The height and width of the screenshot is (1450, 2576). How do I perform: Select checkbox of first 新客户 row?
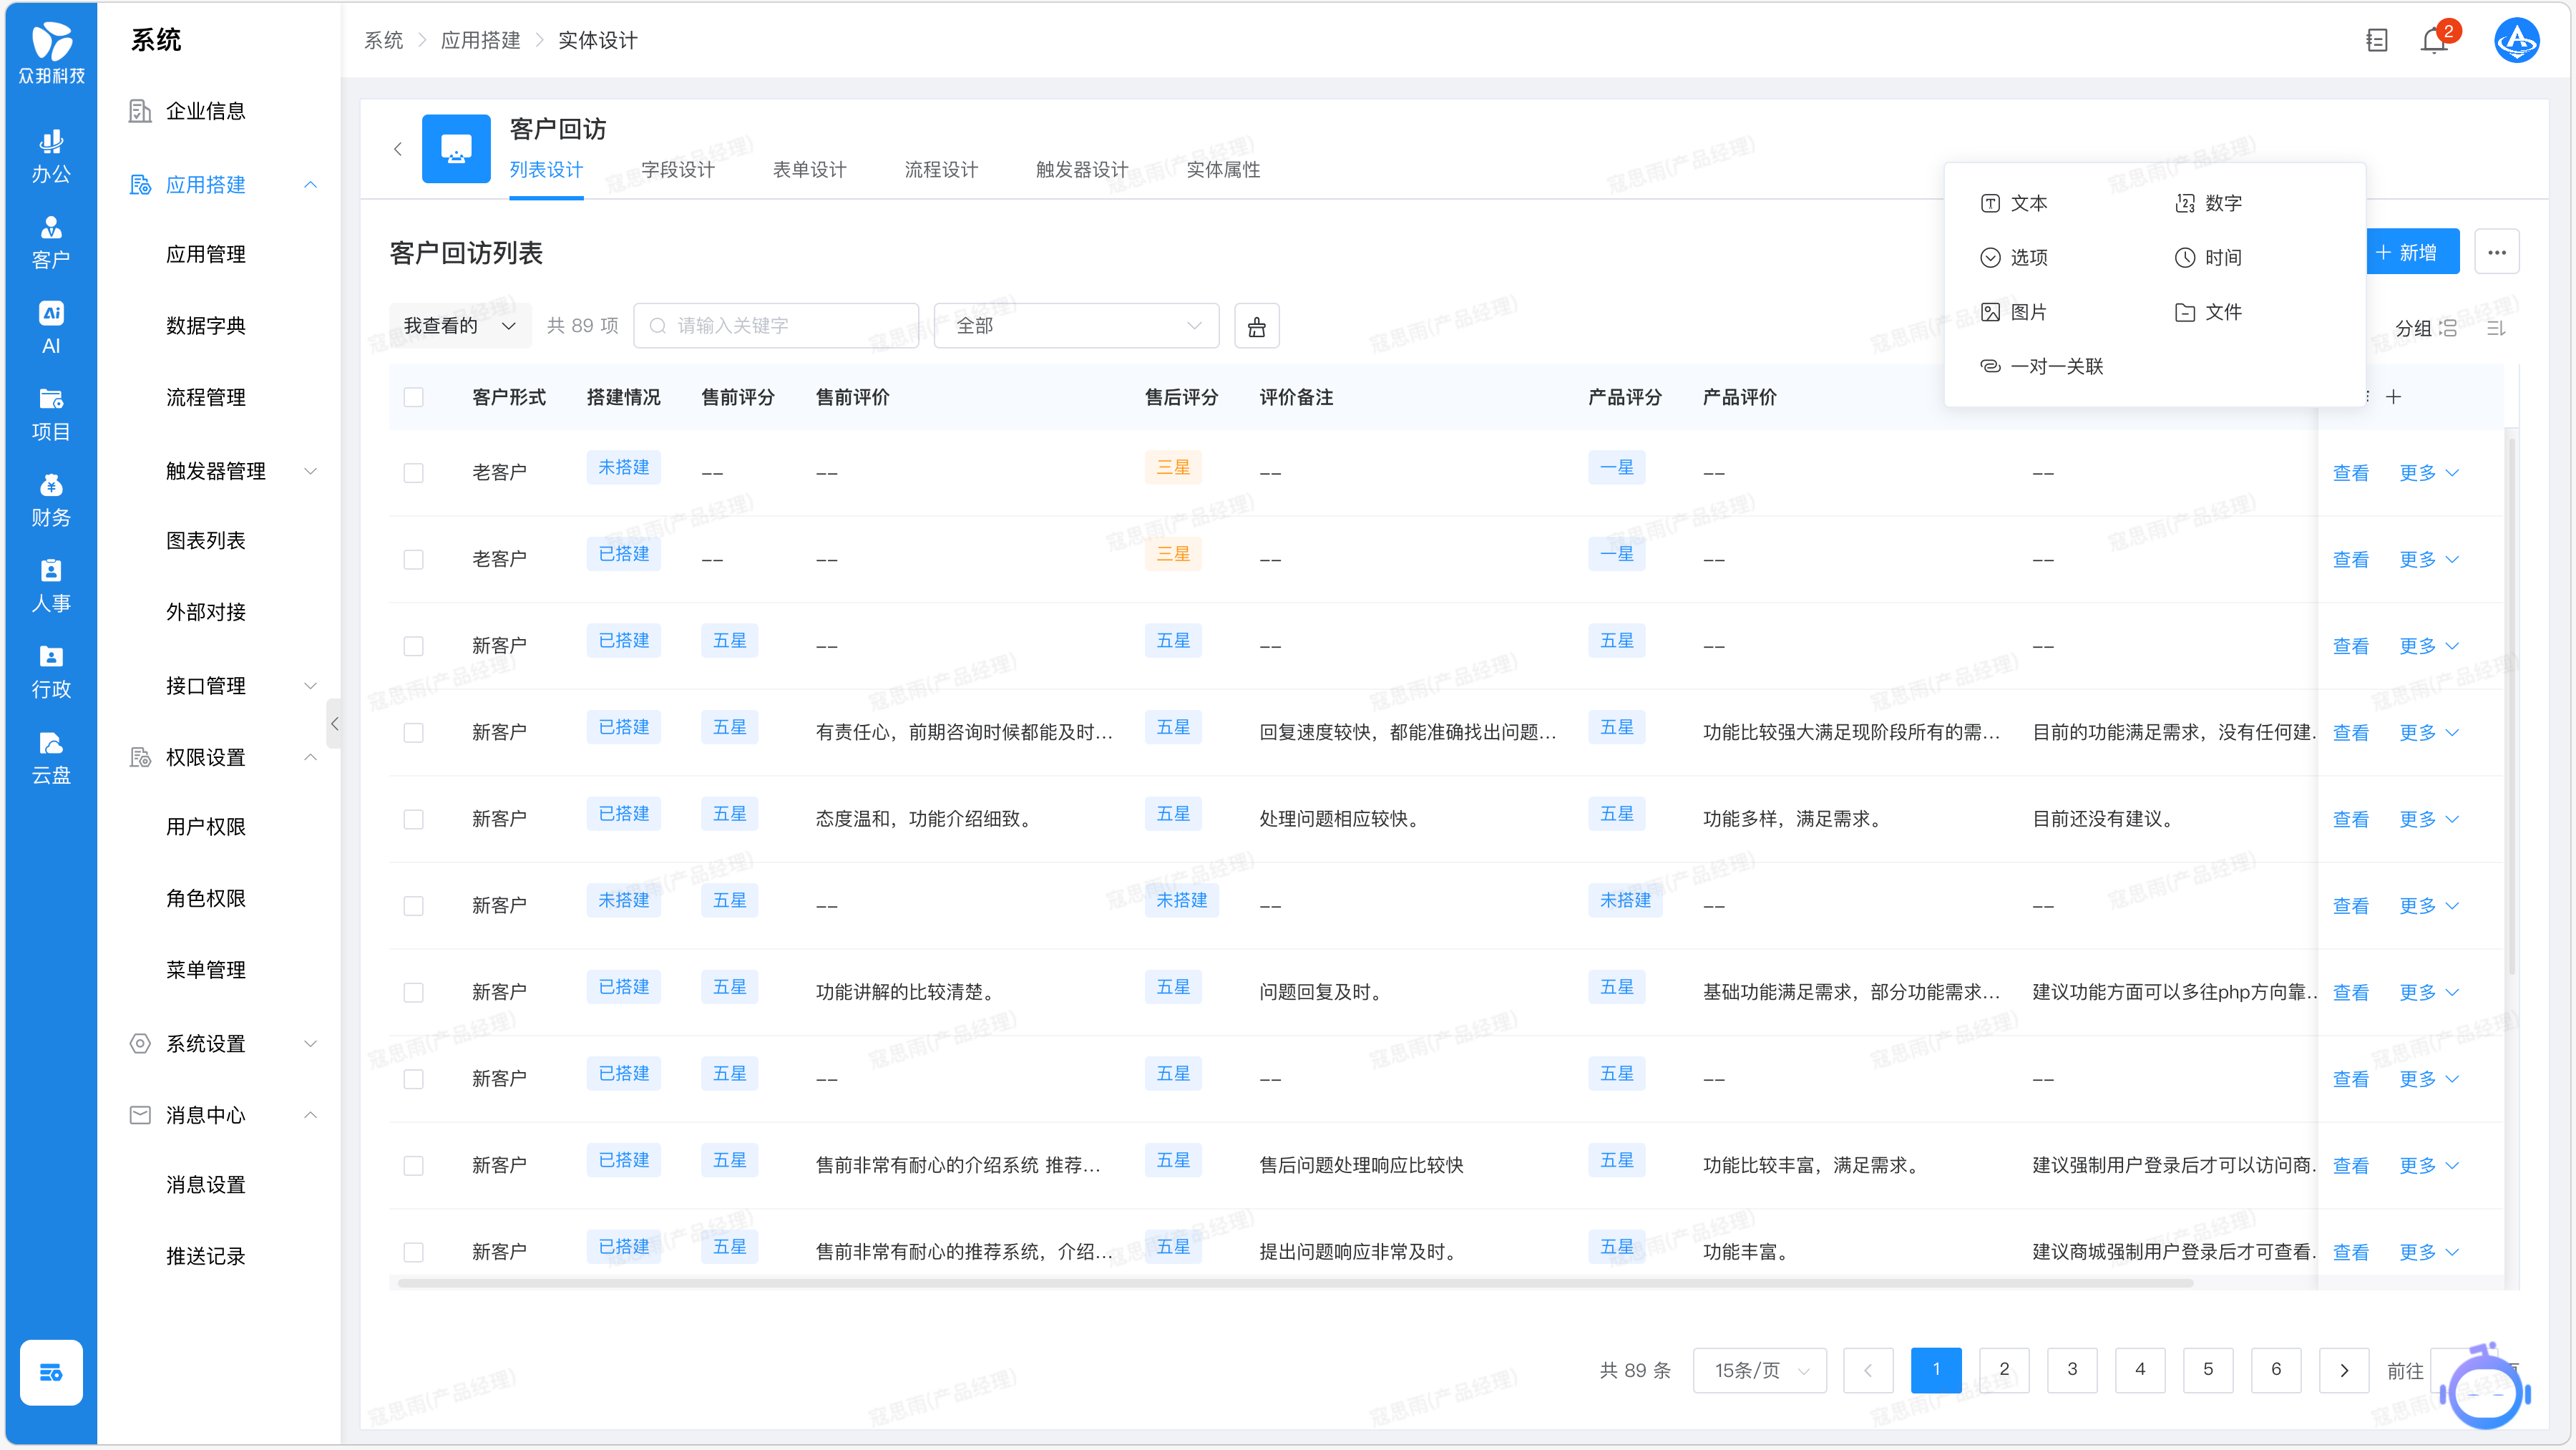pos(413,646)
